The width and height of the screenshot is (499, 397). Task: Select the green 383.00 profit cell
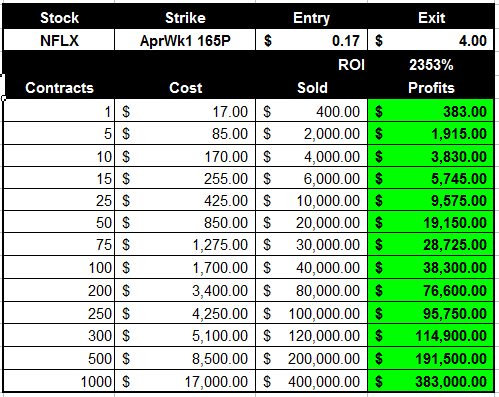coord(431,111)
